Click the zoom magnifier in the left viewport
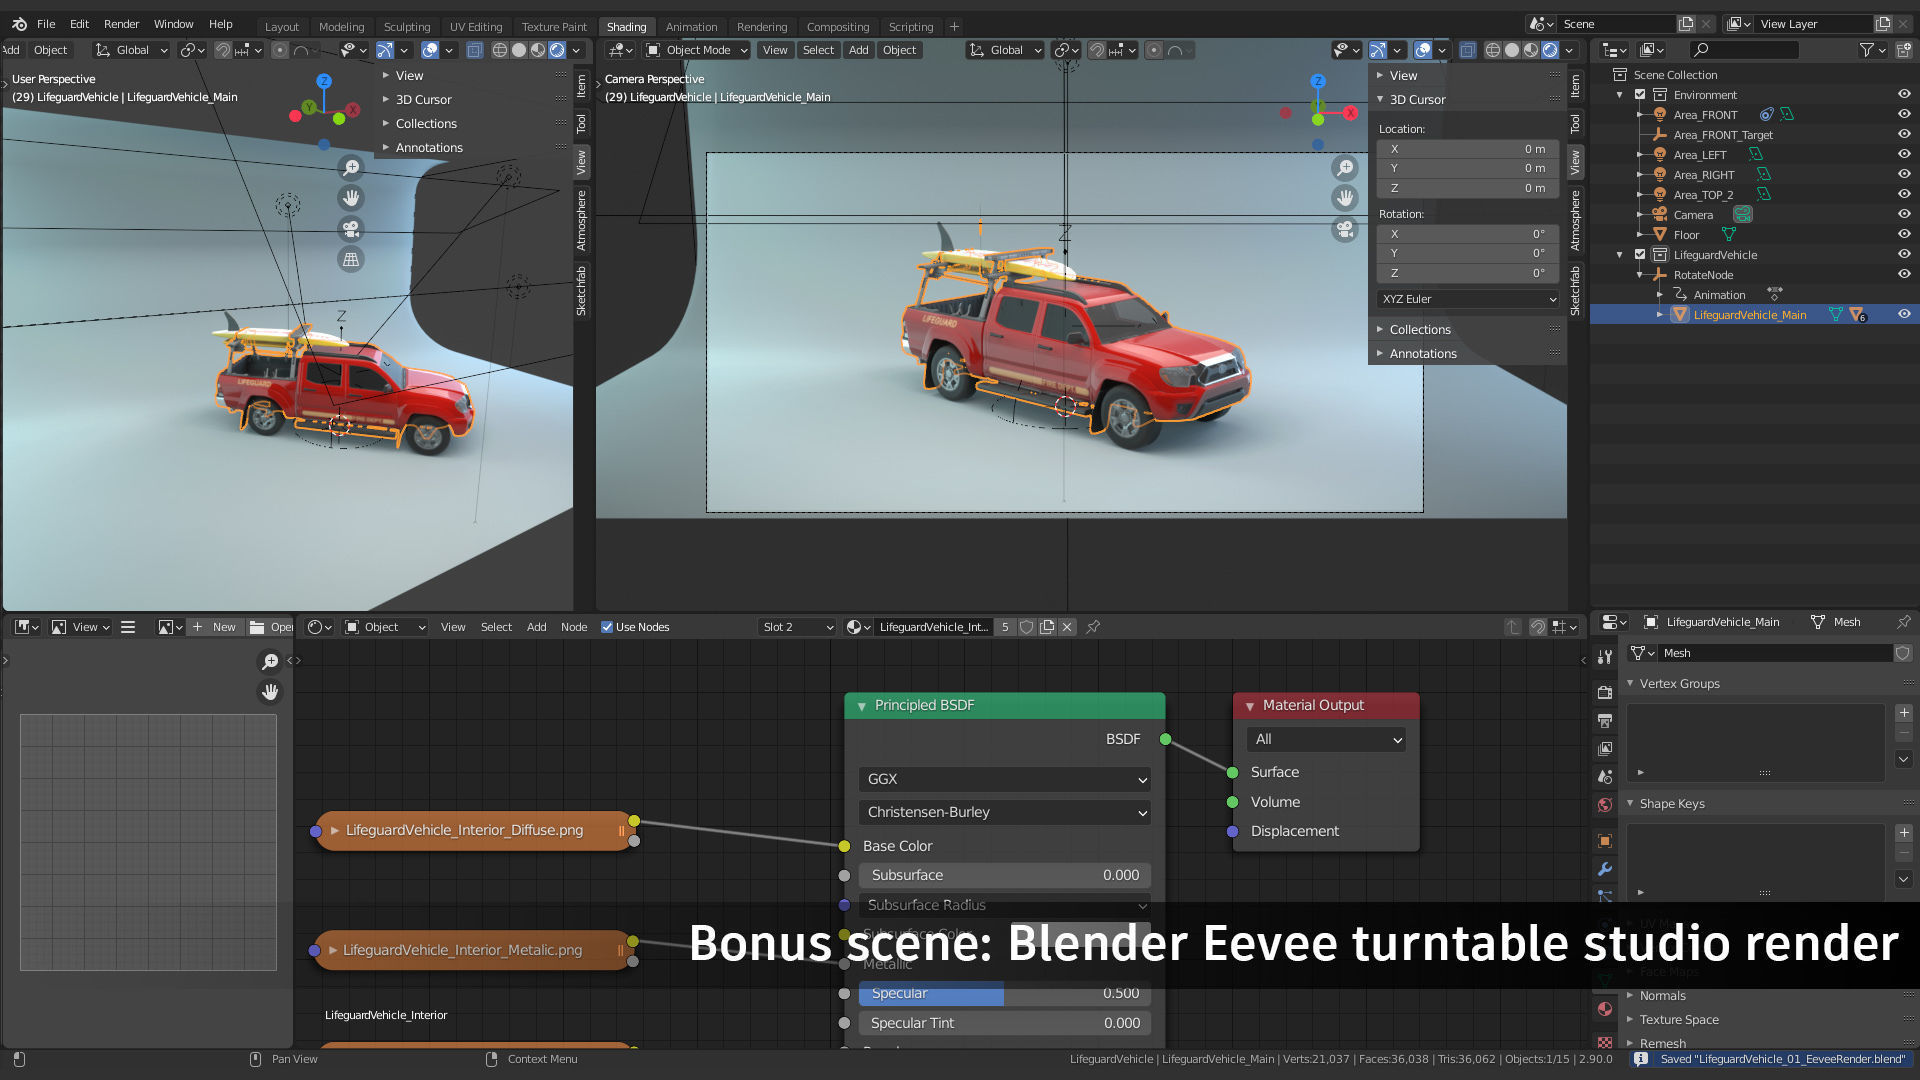The height and width of the screenshot is (1080, 1920). [351, 167]
